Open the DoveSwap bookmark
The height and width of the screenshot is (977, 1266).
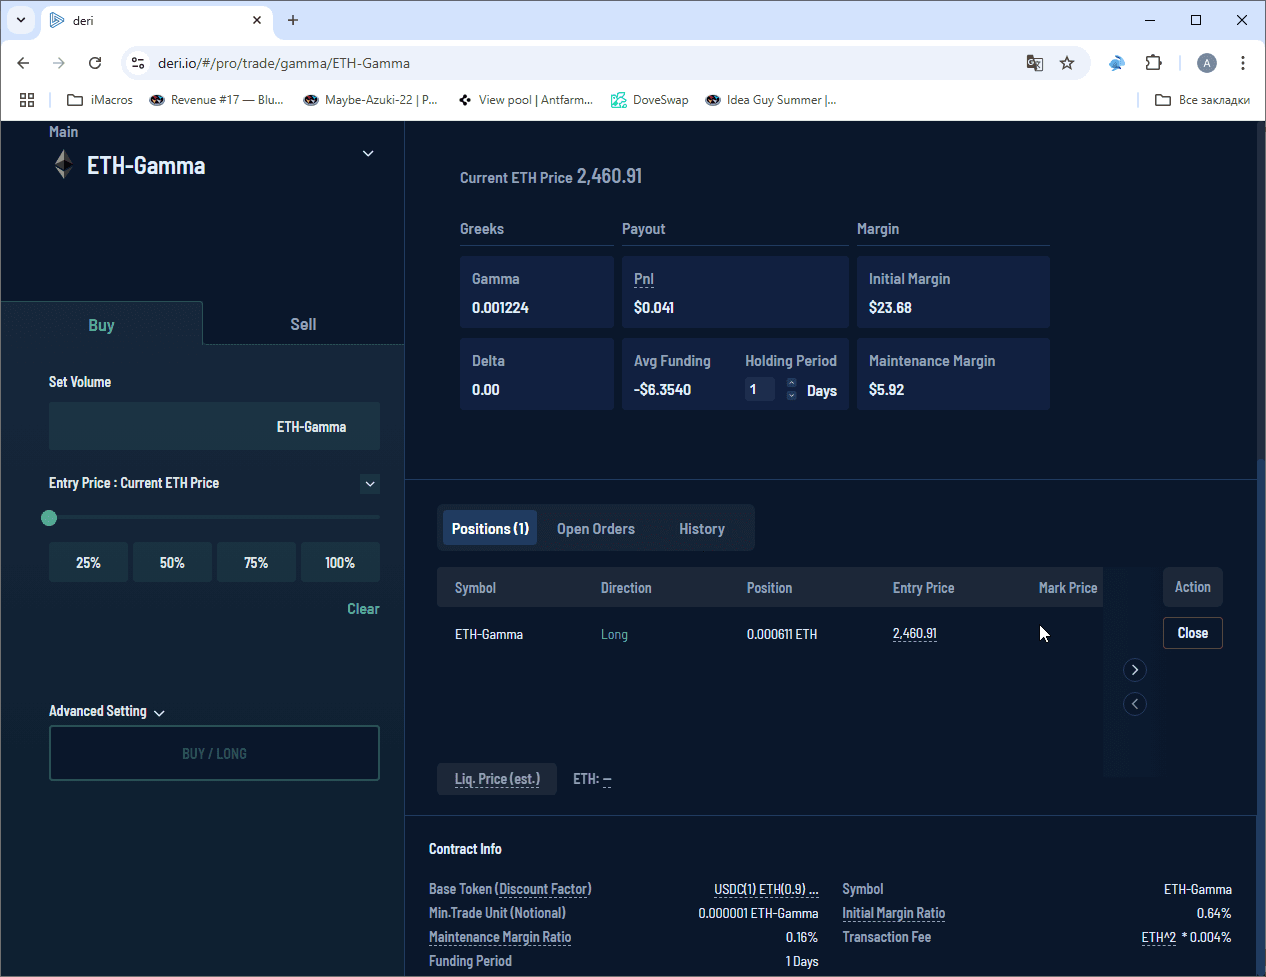click(x=650, y=100)
